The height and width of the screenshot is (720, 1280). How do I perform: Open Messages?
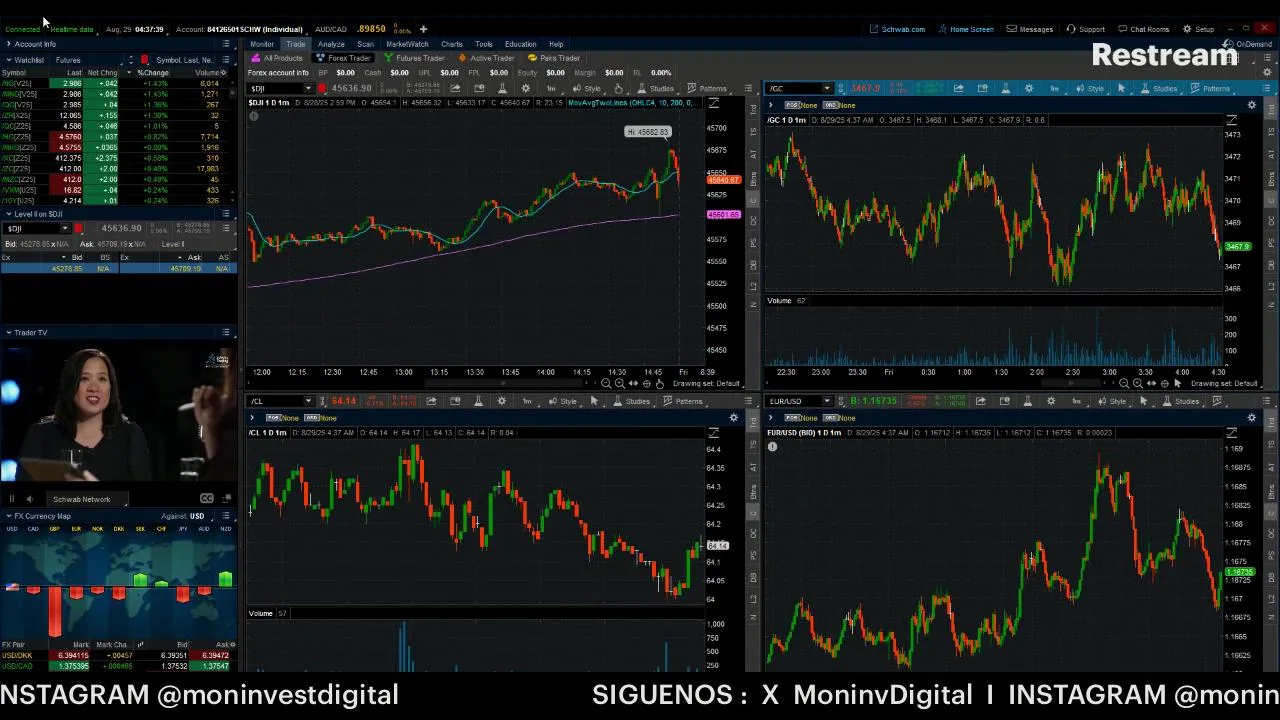tap(1030, 29)
